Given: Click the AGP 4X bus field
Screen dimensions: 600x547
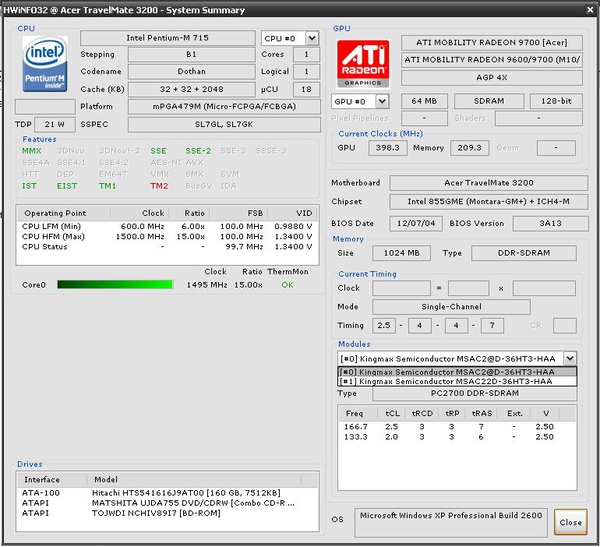Looking at the screenshot, I should (x=492, y=78).
